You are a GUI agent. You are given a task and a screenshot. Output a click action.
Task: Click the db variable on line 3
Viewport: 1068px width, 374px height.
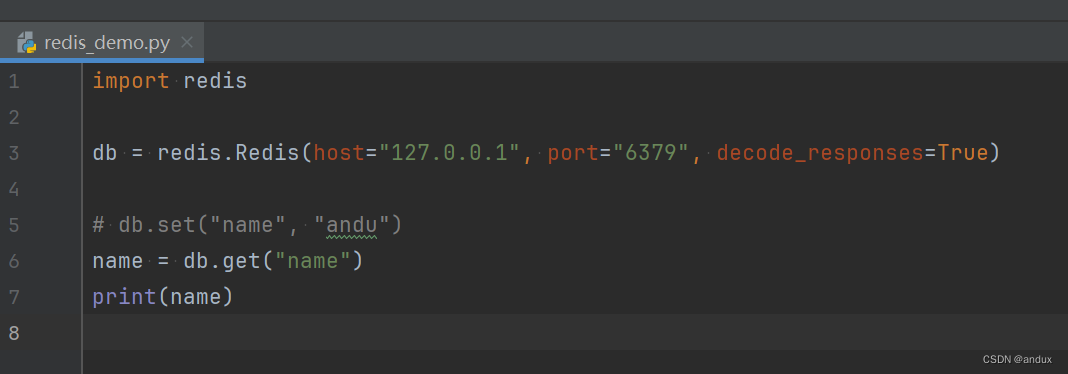(105, 153)
